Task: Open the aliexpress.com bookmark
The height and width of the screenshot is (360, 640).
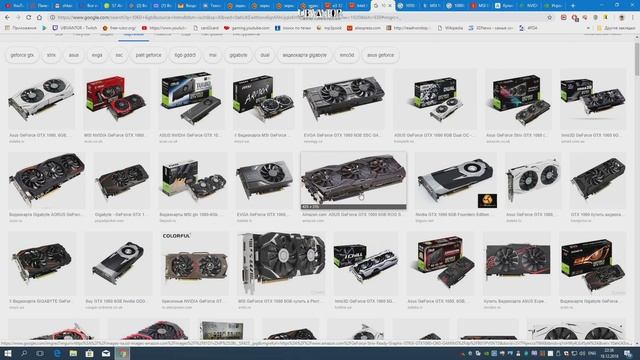Action: (364, 28)
